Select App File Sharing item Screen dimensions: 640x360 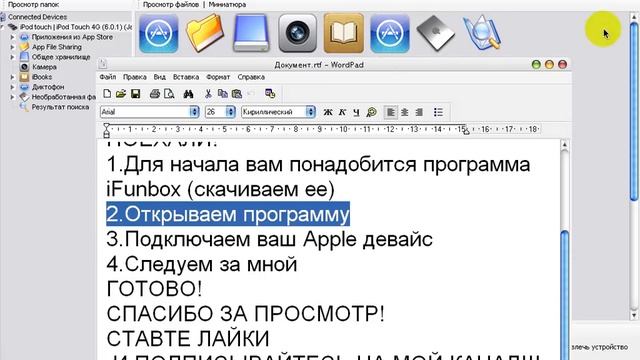click(x=56, y=47)
